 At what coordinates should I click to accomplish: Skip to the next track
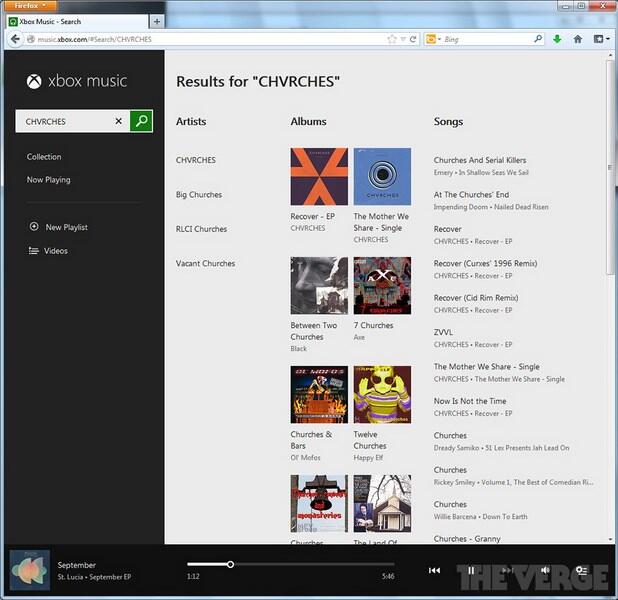pyautogui.click(x=508, y=570)
